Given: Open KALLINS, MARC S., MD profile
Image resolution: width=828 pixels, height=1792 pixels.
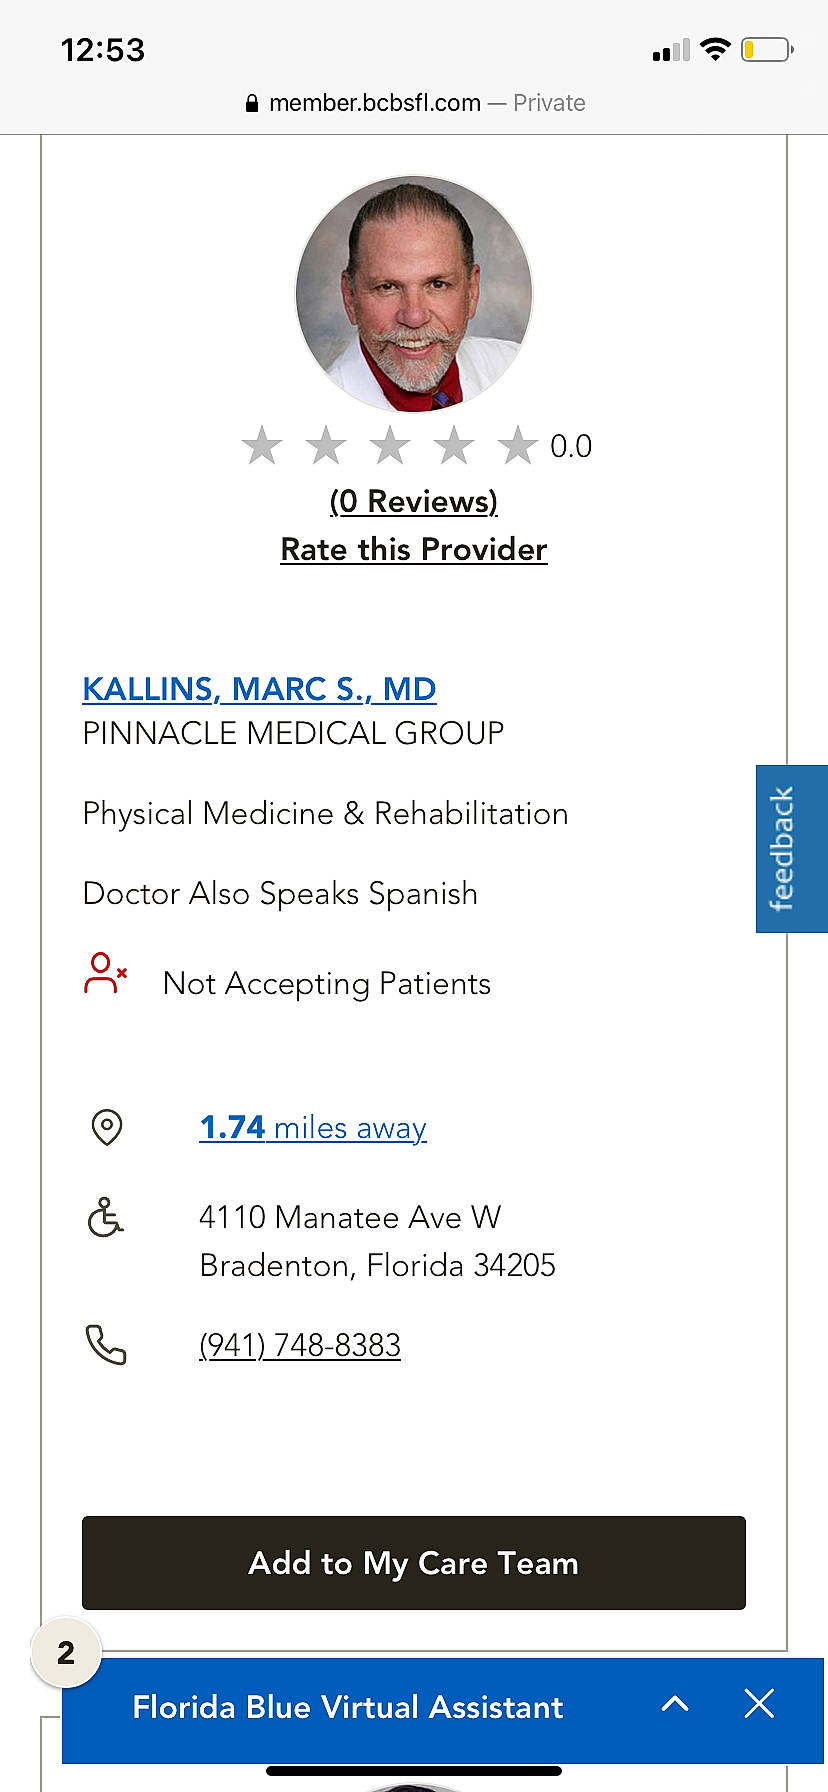Looking at the screenshot, I should tap(259, 689).
